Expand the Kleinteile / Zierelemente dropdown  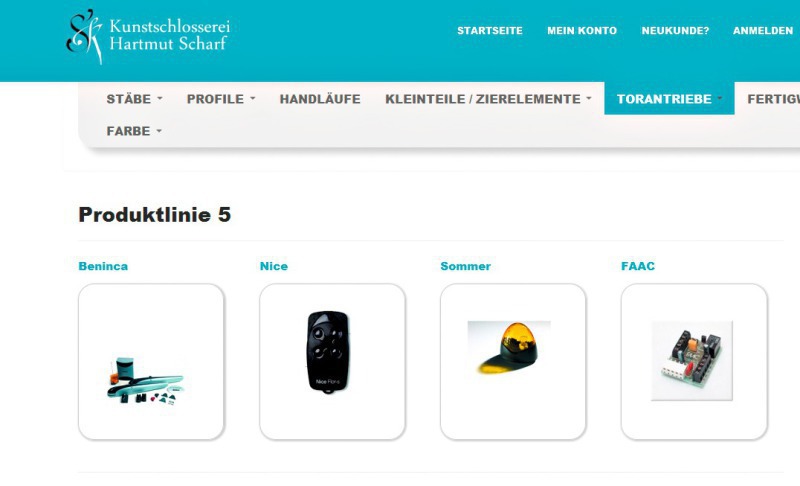(488, 99)
